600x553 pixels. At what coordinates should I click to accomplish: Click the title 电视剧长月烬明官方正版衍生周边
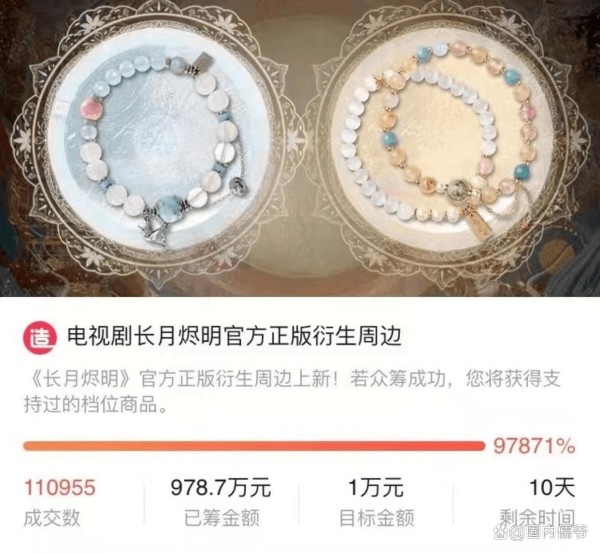click(235, 337)
